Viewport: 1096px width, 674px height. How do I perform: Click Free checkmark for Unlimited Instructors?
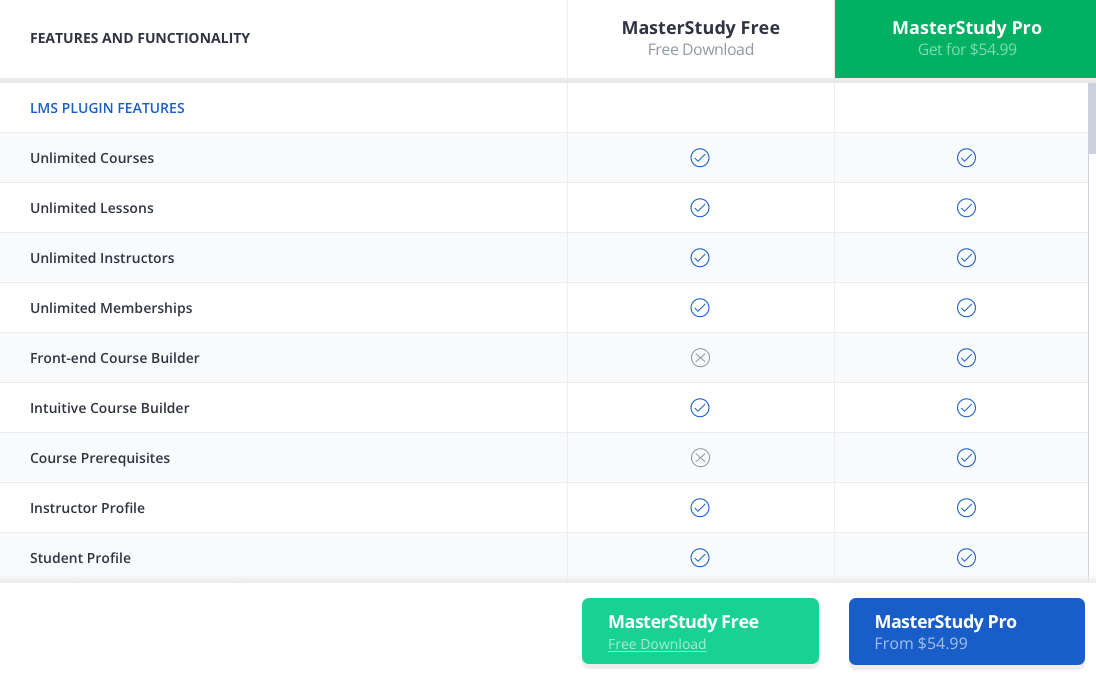(700, 258)
